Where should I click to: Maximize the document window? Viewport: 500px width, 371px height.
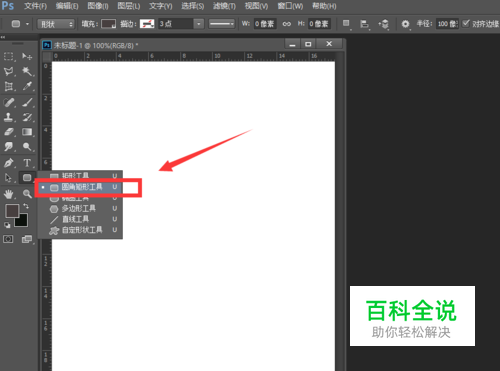point(308,44)
